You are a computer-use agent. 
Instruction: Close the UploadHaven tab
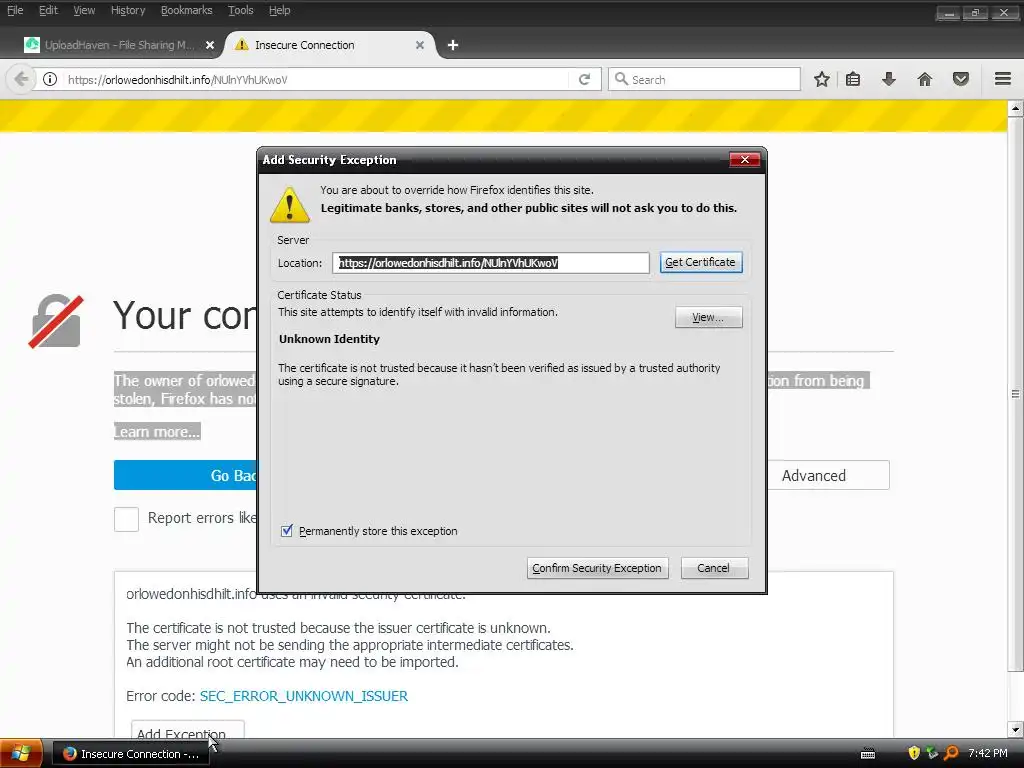(210, 45)
